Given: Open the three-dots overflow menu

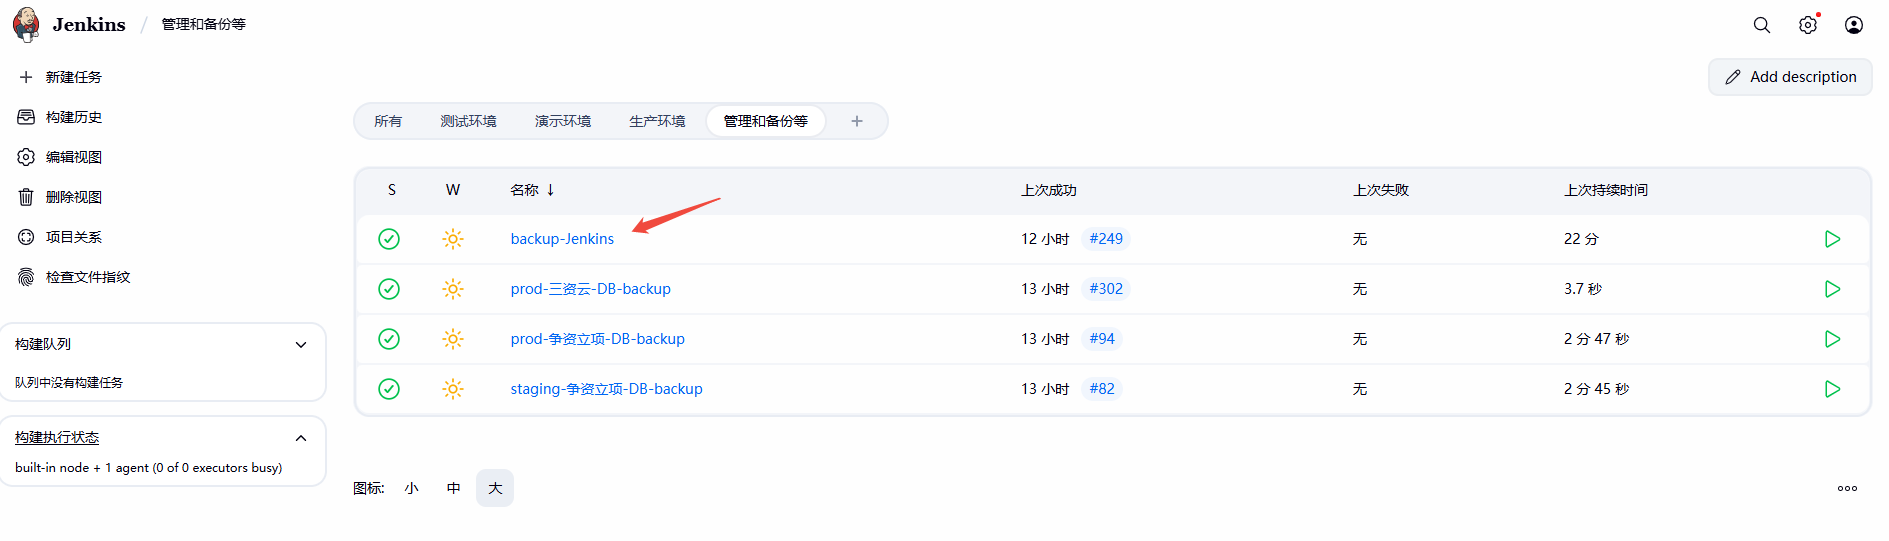Looking at the screenshot, I should pyautogui.click(x=1847, y=489).
